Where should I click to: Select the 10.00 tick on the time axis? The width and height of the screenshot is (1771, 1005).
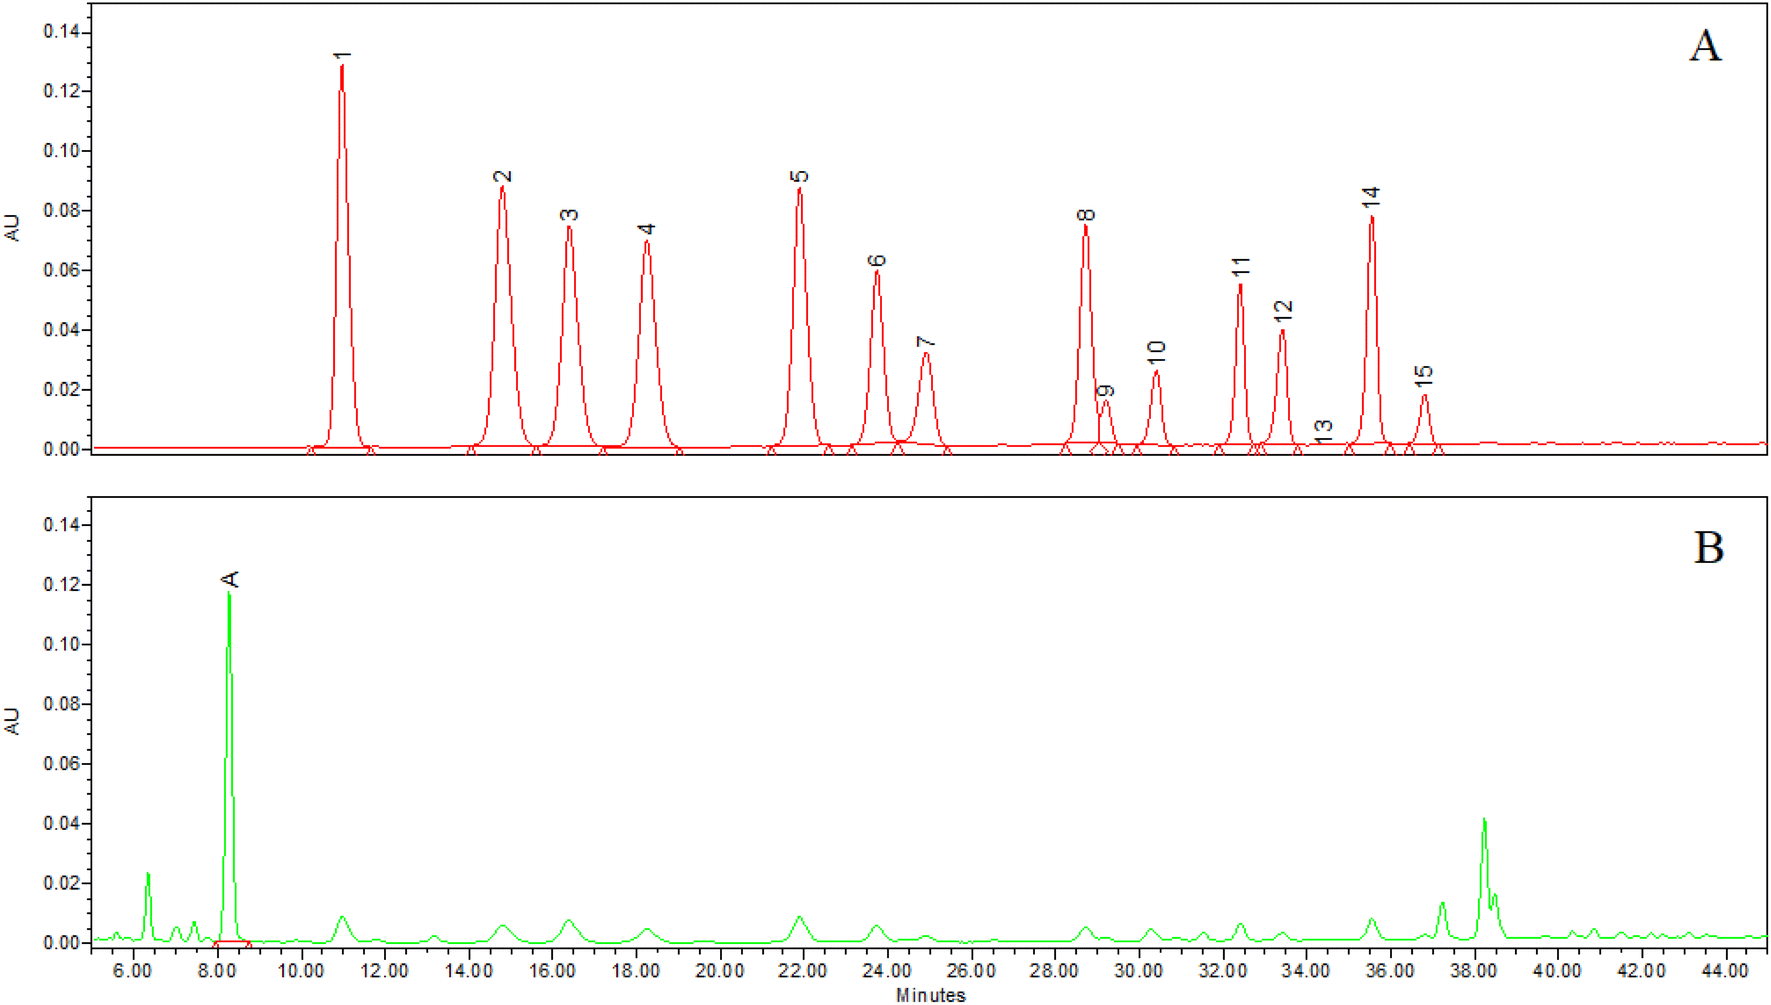click(x=300, y=970)
